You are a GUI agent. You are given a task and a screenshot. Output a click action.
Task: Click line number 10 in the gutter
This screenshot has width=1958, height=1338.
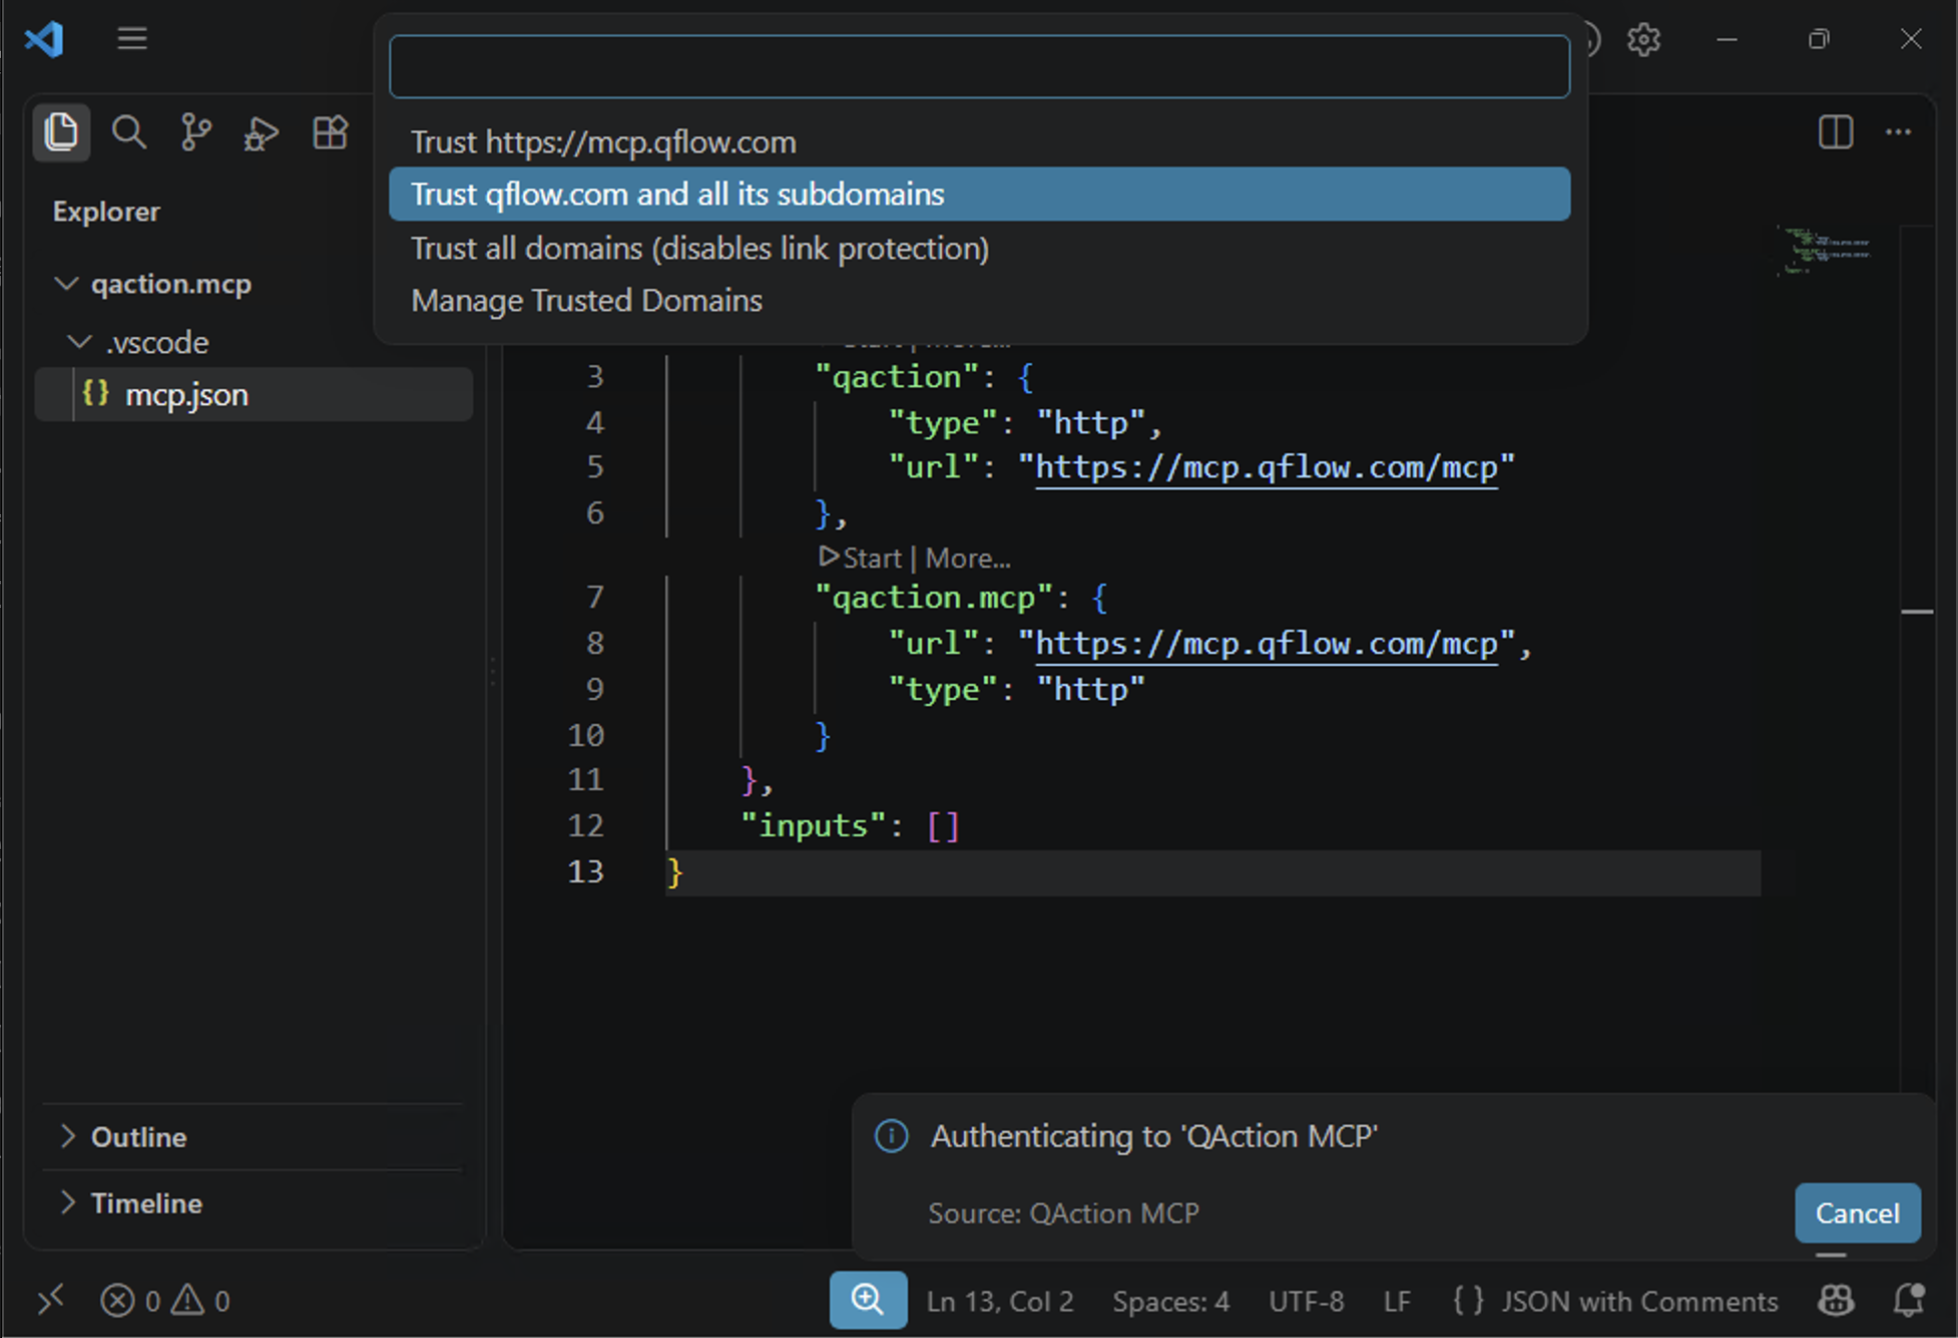point(586,735)
